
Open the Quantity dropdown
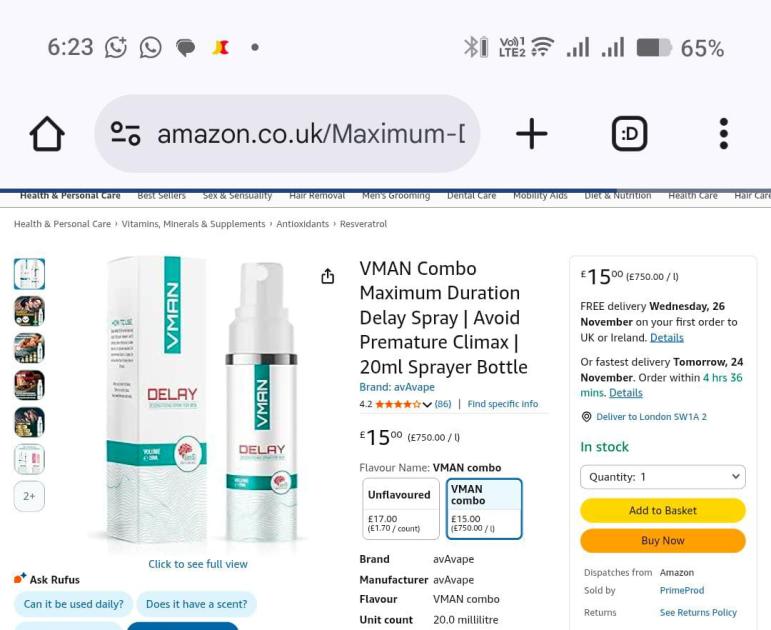pos(662,477)
